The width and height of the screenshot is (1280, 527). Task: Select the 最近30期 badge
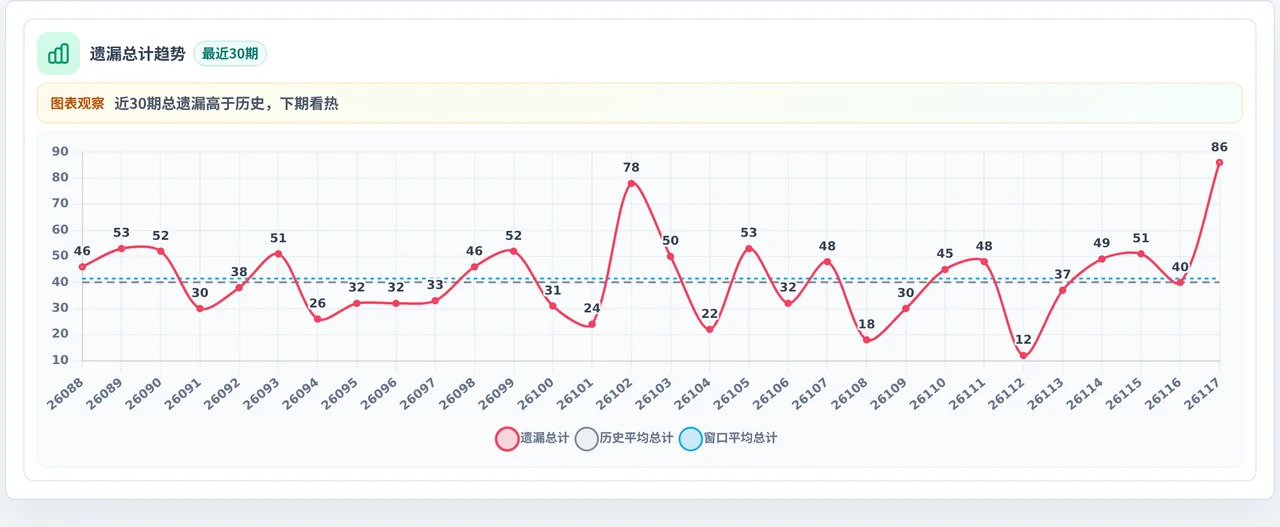(230, 54)
